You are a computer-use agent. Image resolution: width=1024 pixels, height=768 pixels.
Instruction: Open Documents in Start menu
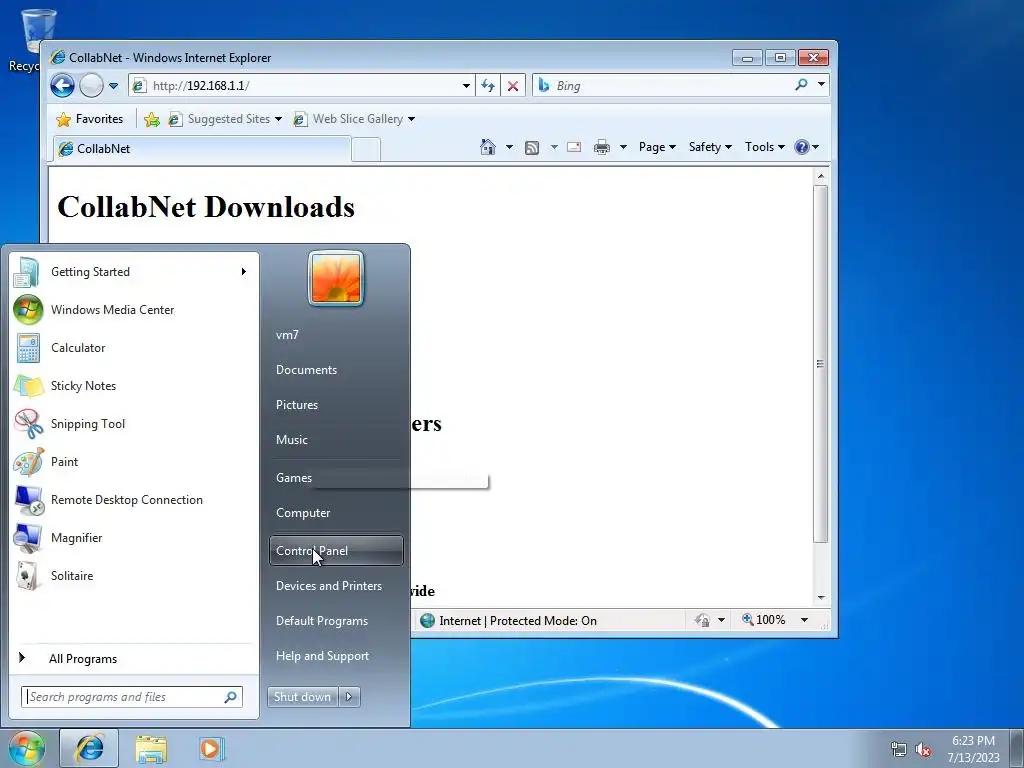pyautogui.click(x=336, y=370)
